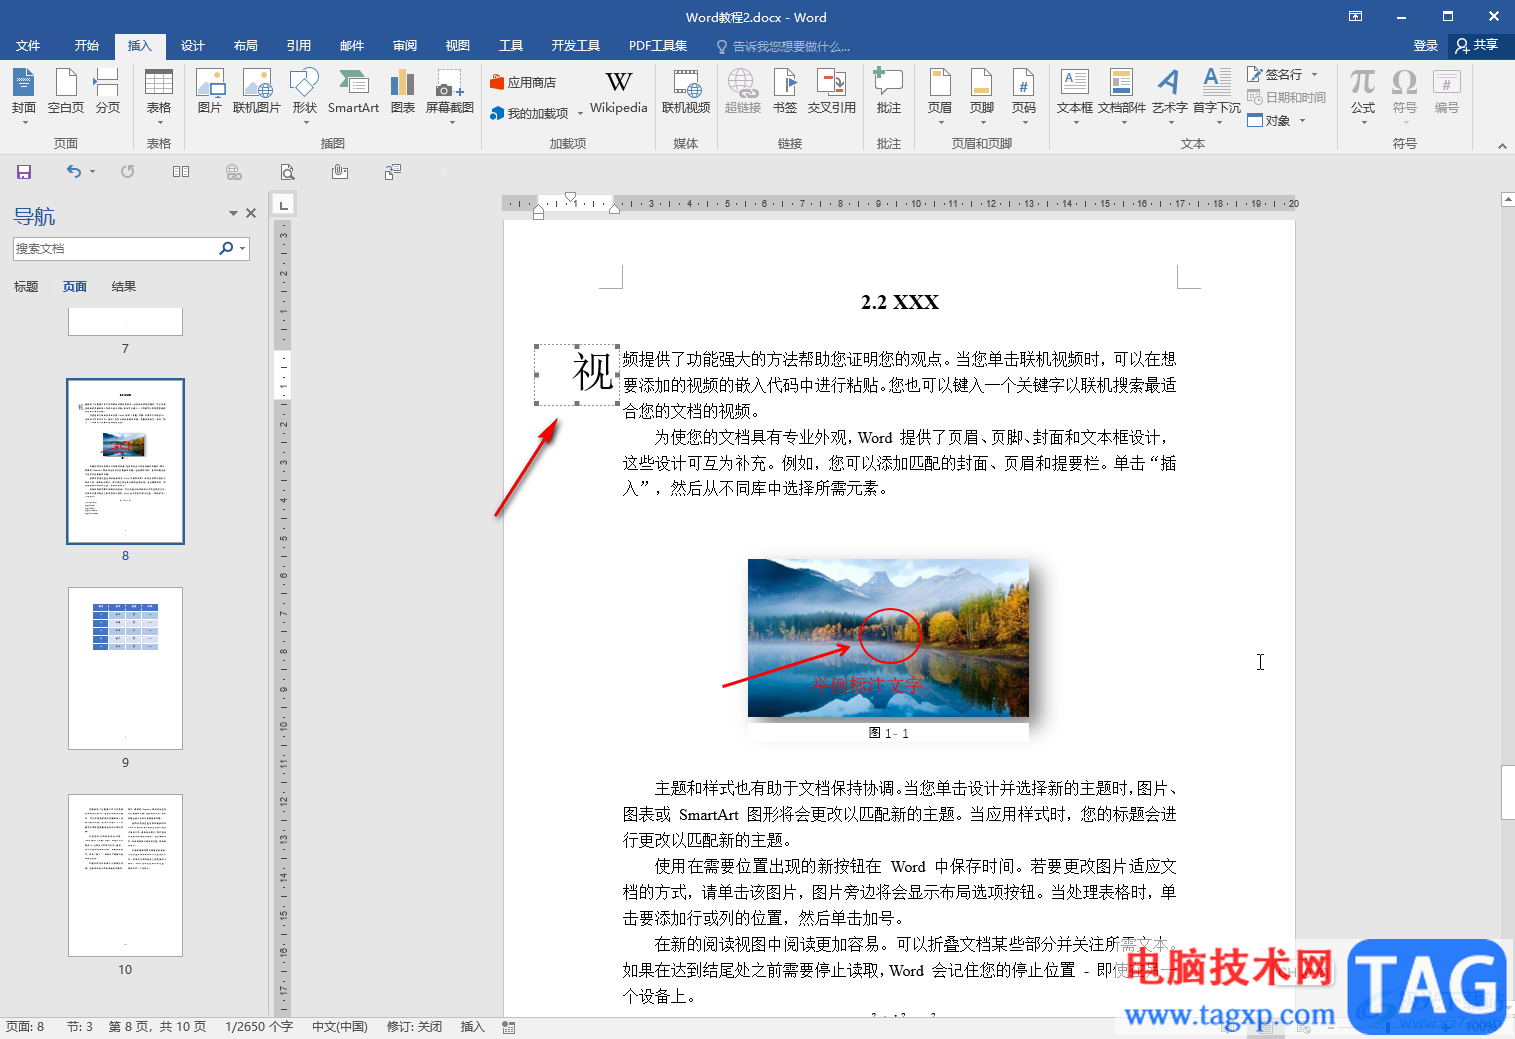Select page 9 thumbnail with table
The image size is (1515, 1039).
(x=126, y=668)
